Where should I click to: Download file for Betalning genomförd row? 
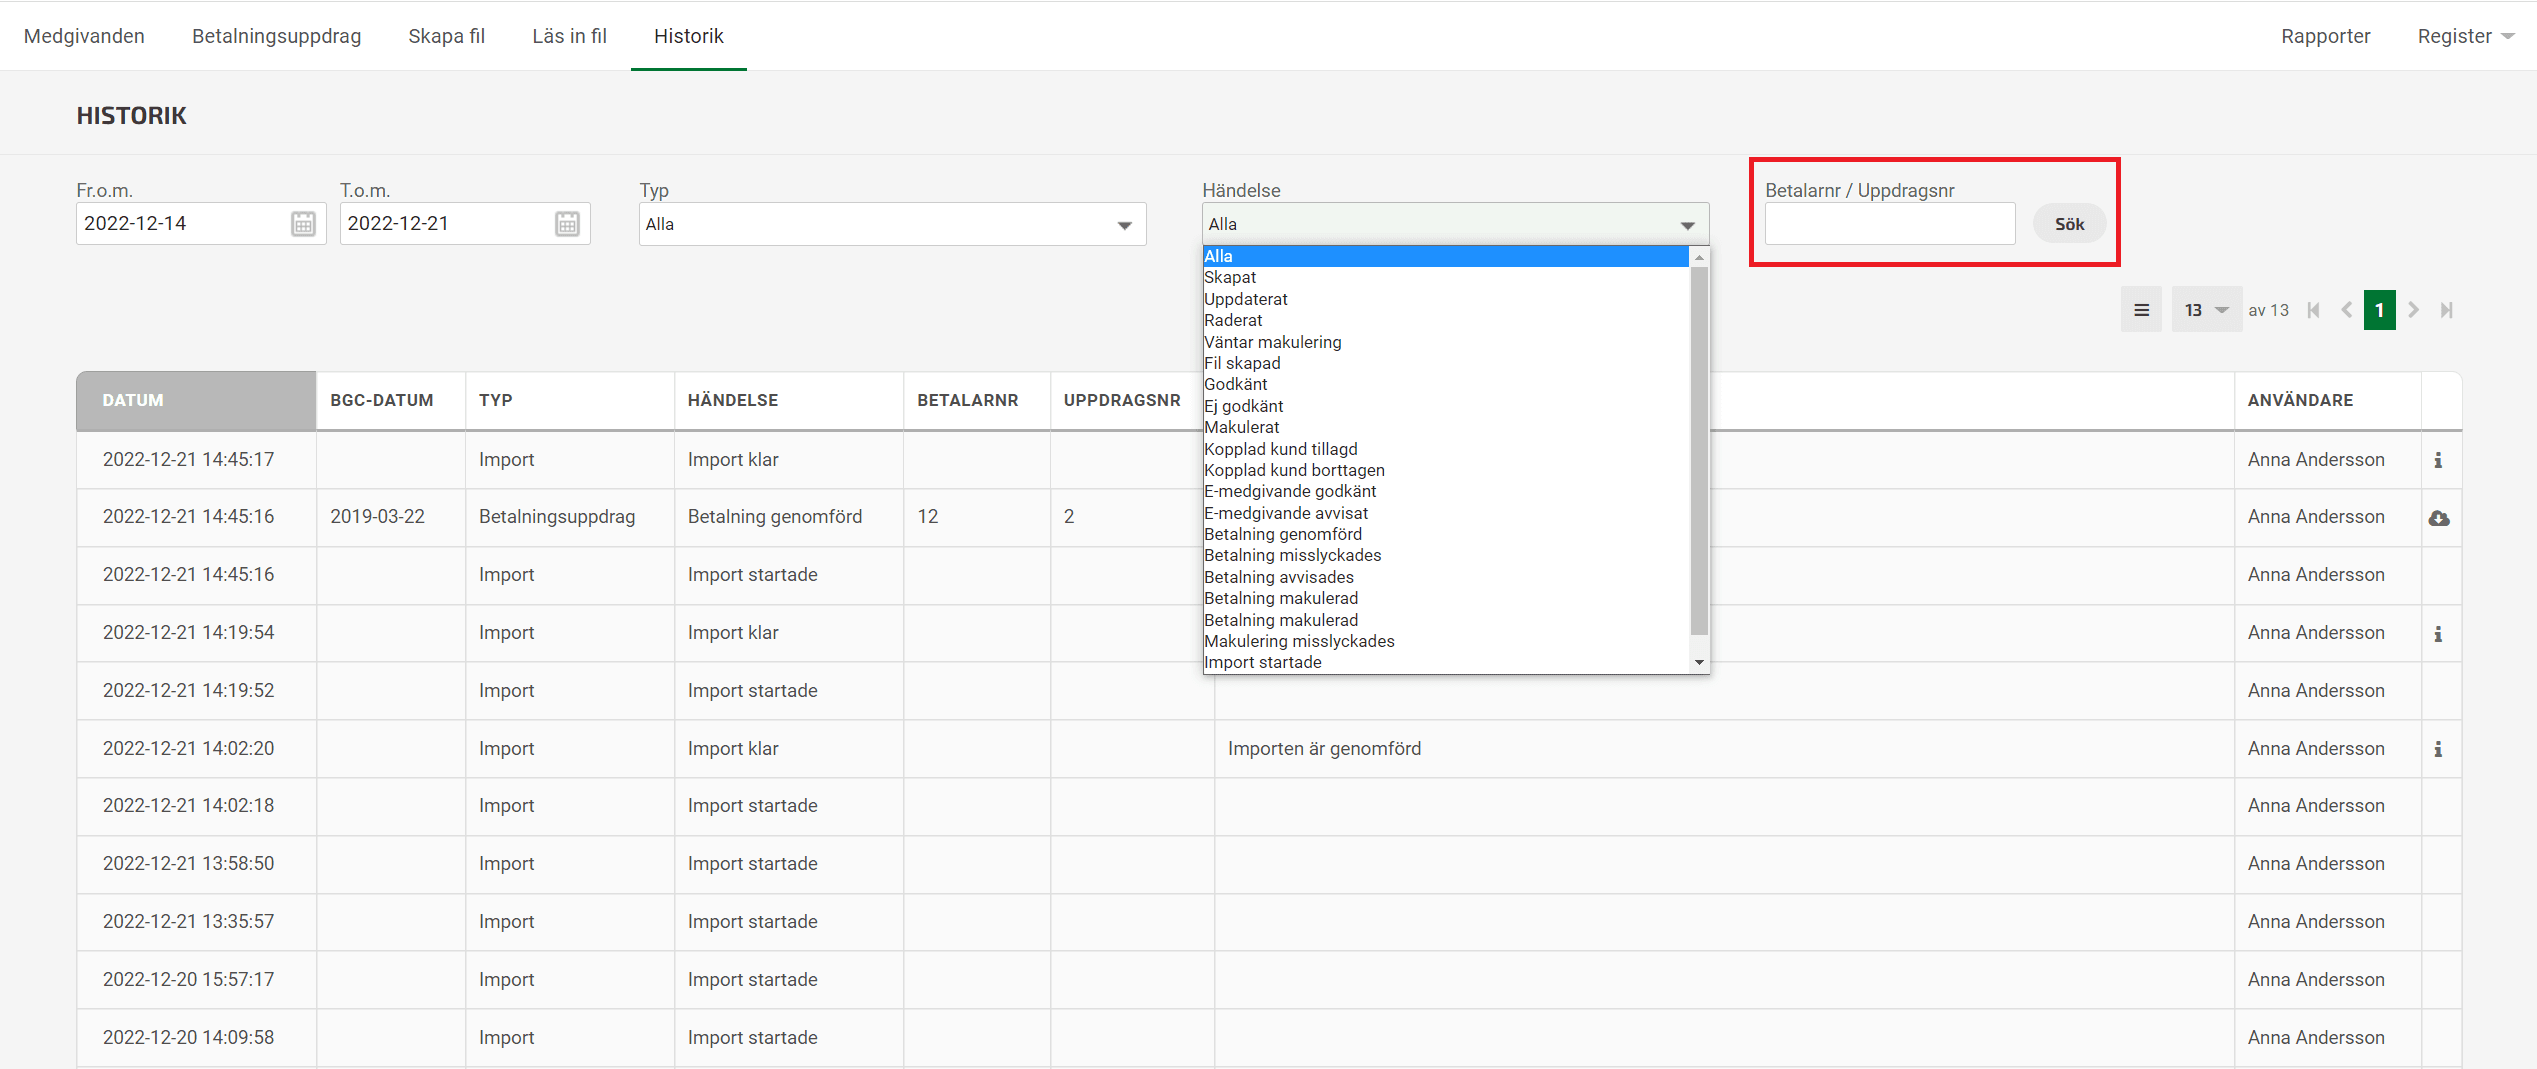pos(2439,518)
